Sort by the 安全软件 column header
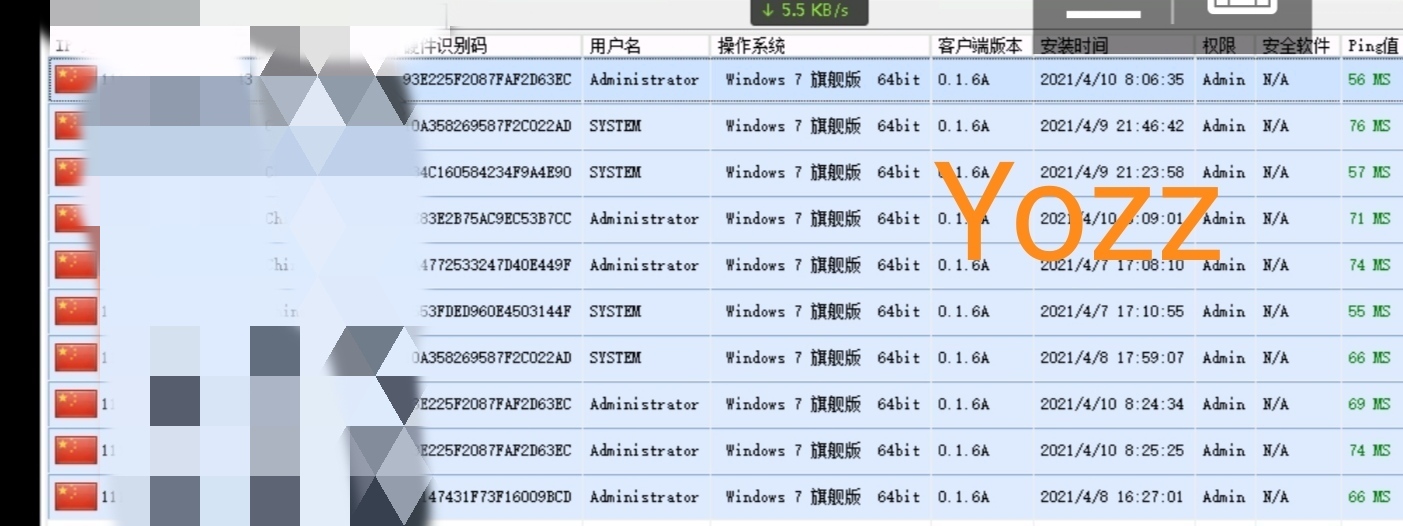The image size is (1403, 526). (1297, 46)
